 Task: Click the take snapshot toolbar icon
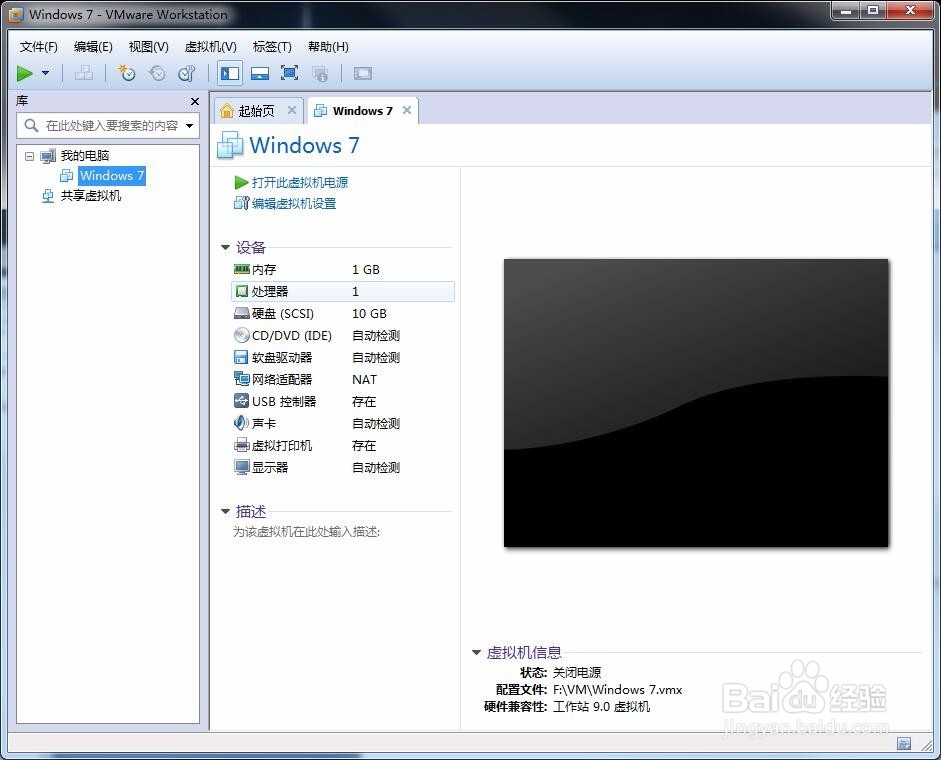coord(127,73)
